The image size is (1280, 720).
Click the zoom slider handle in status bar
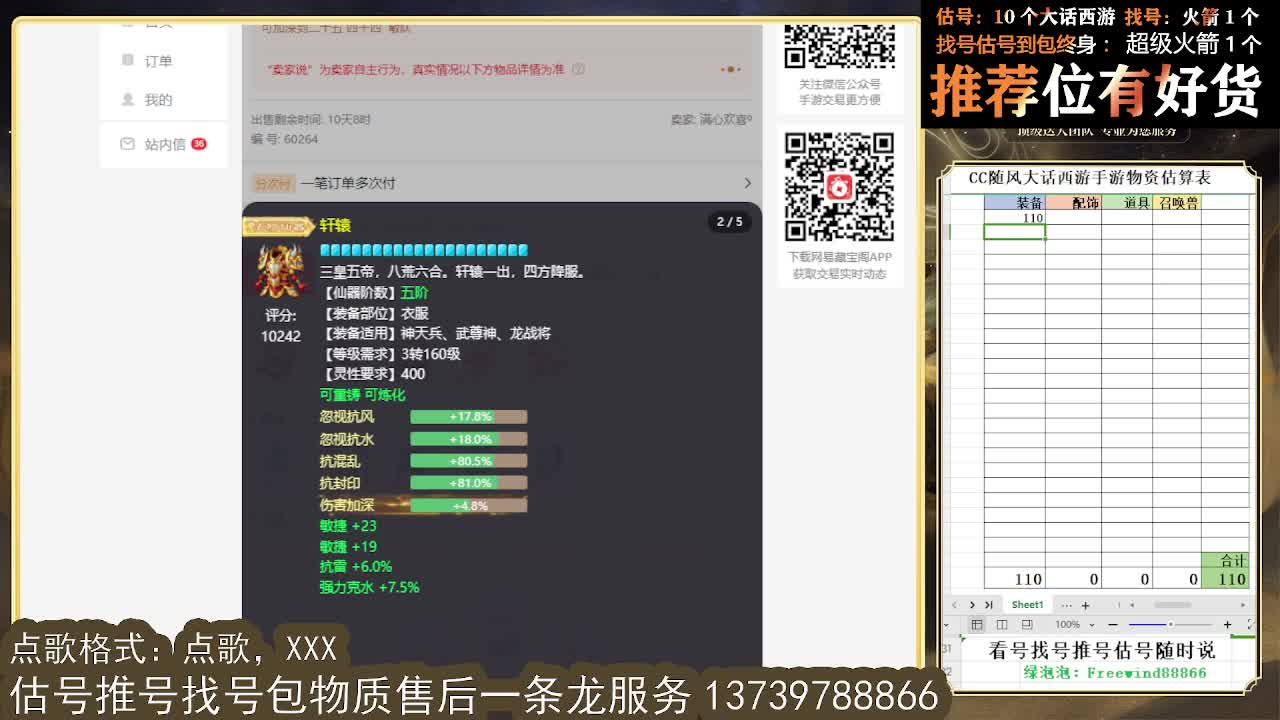[x=1170, y=623]
